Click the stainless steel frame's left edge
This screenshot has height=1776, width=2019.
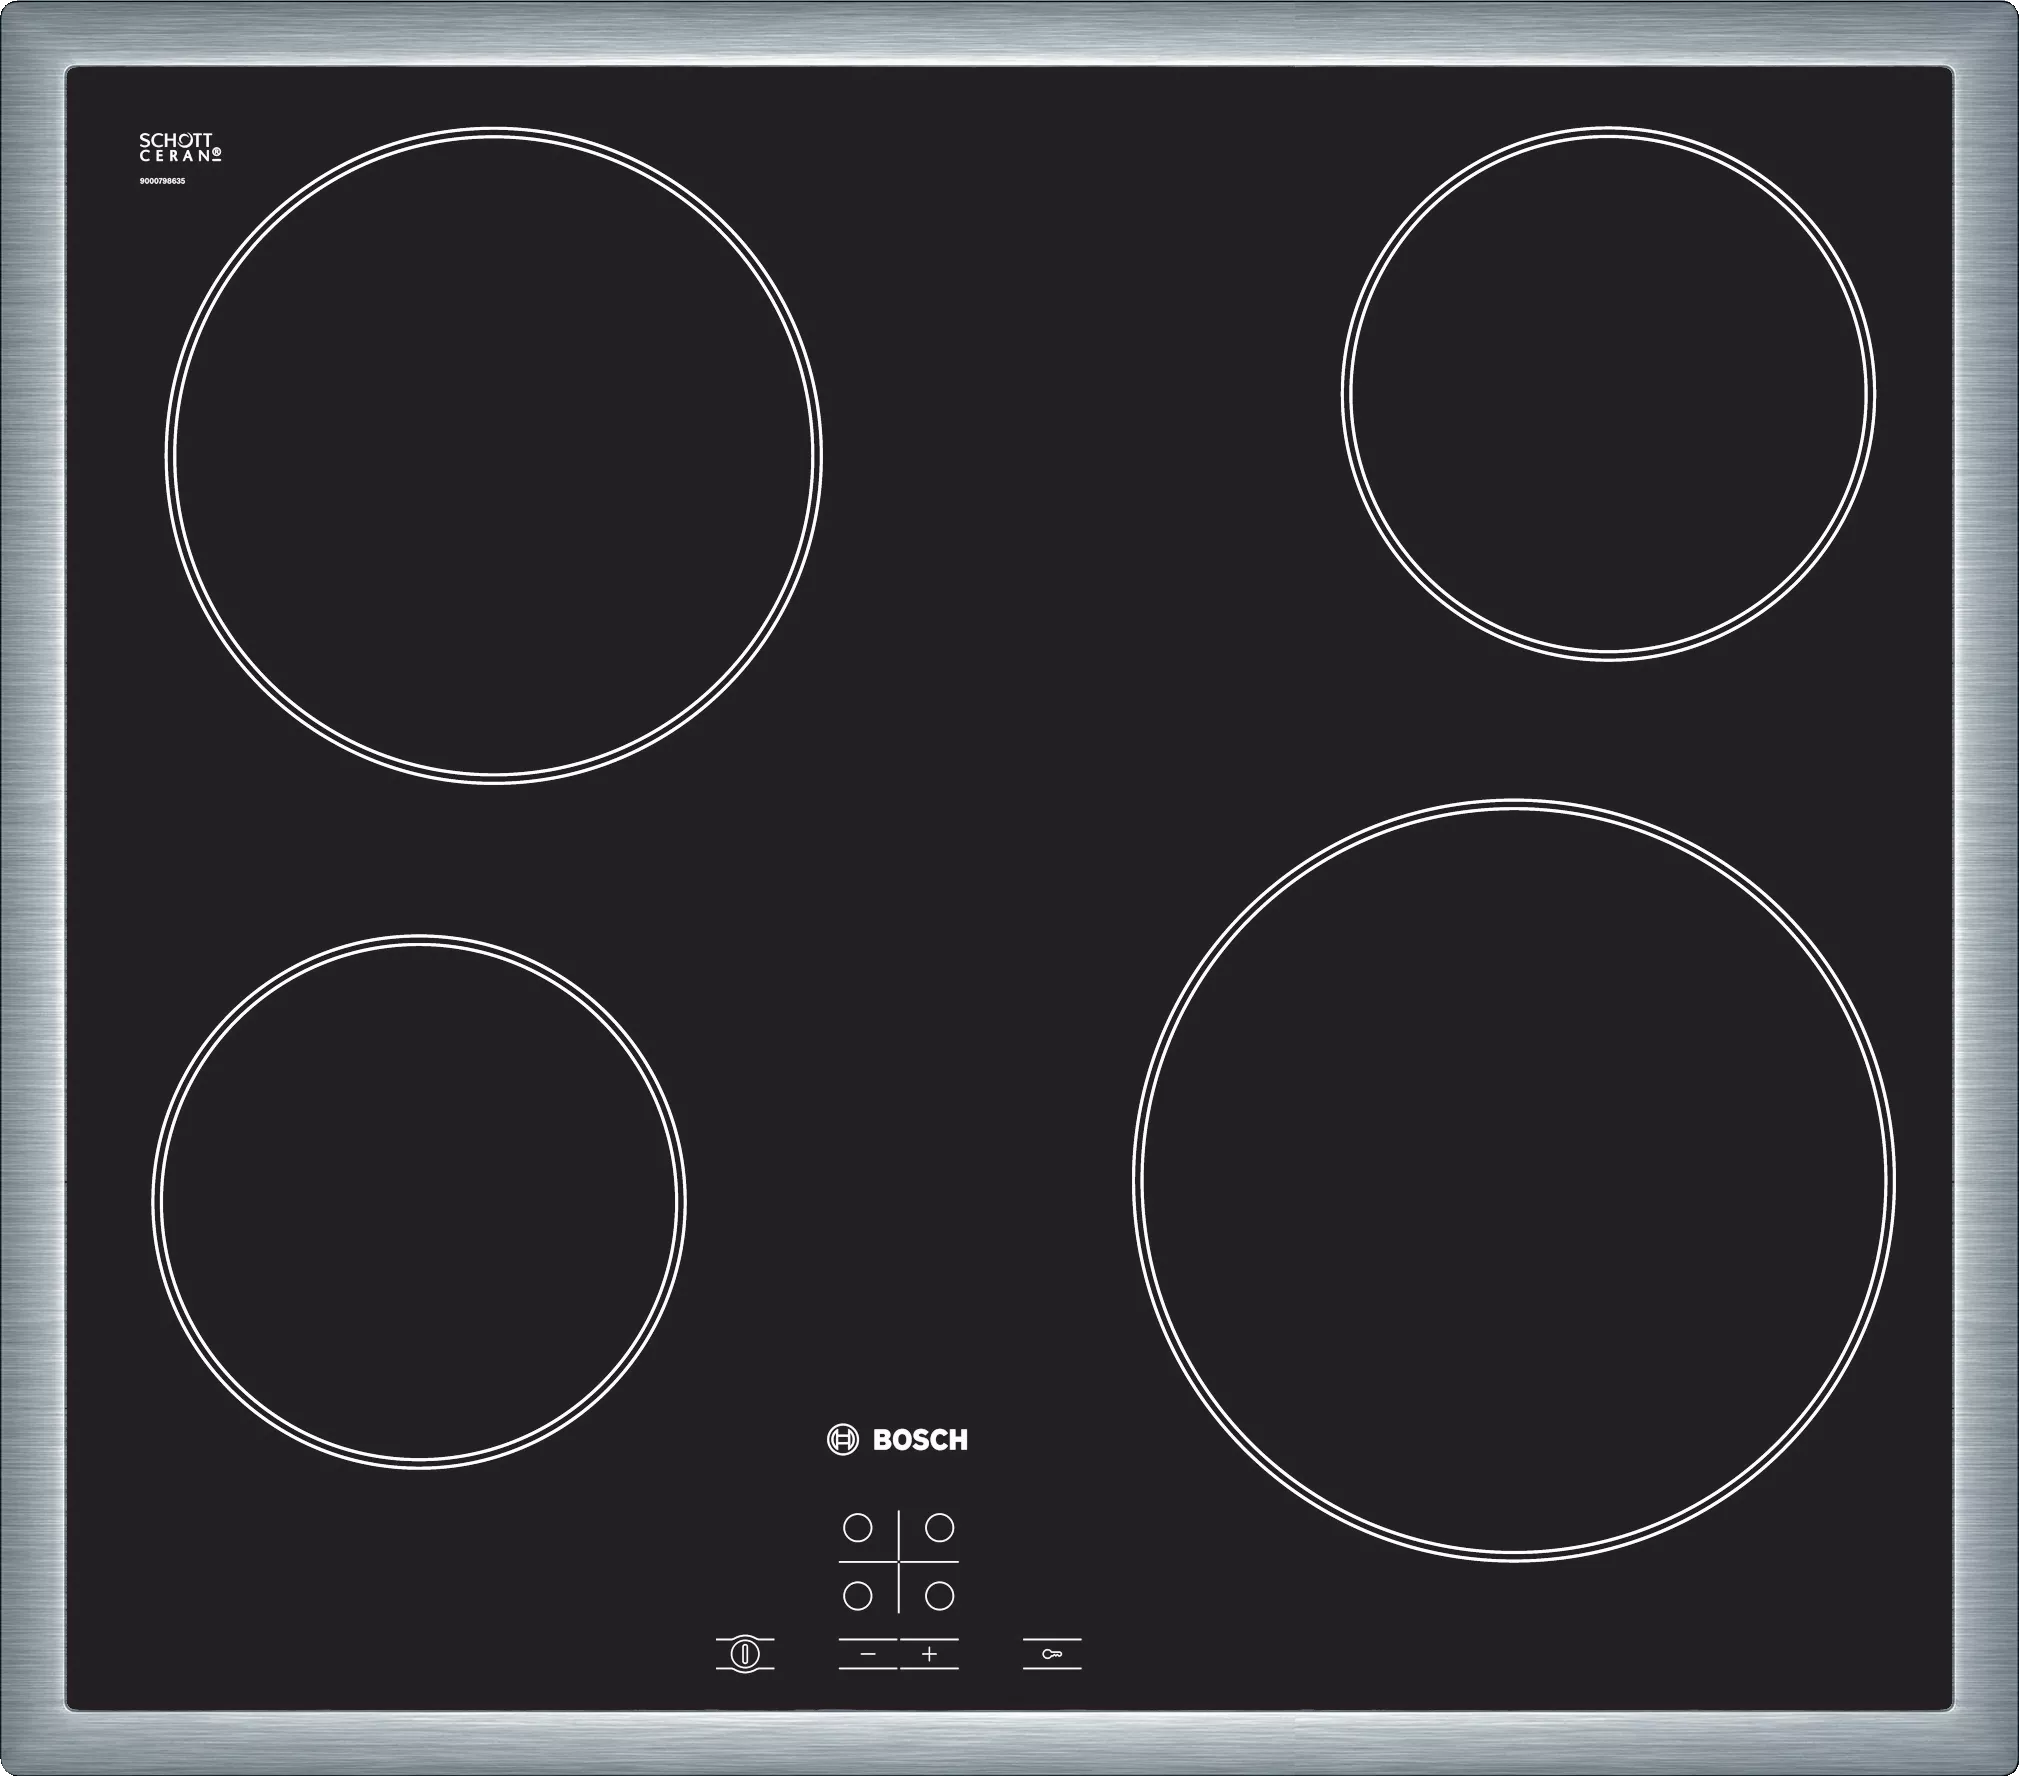[x=32, y=888]
